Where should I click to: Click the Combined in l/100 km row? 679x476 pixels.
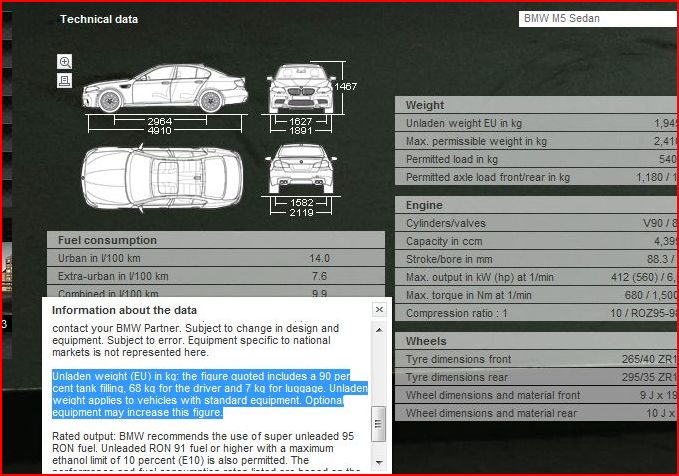click(216, 291)
